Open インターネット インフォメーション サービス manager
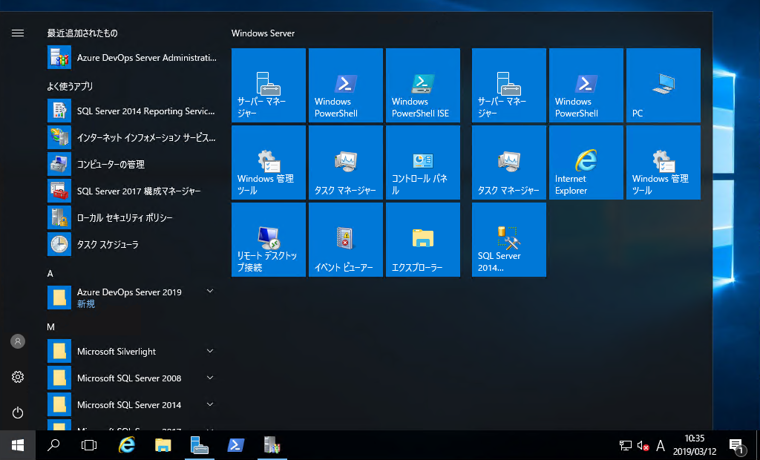The image size is (760, 460). pos(132,138)
